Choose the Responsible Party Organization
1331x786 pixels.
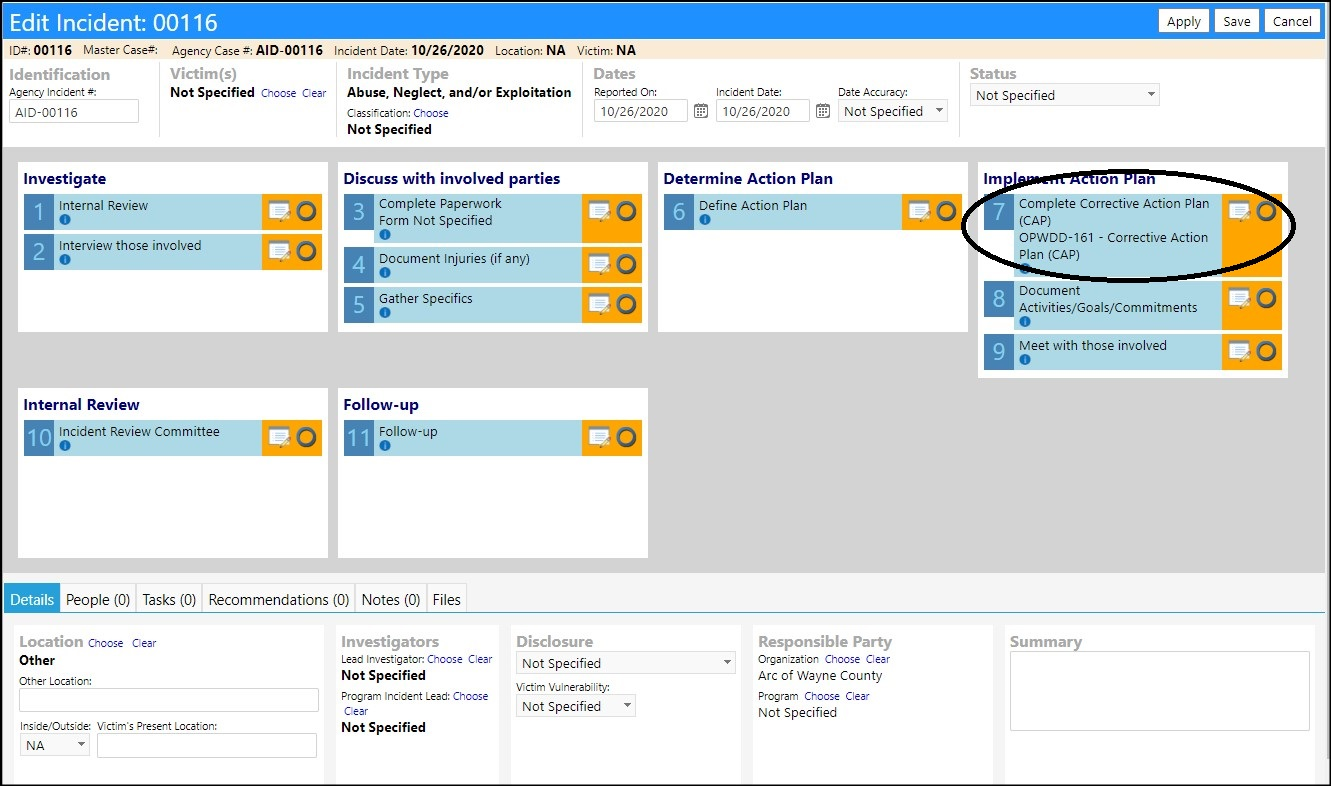842,659
